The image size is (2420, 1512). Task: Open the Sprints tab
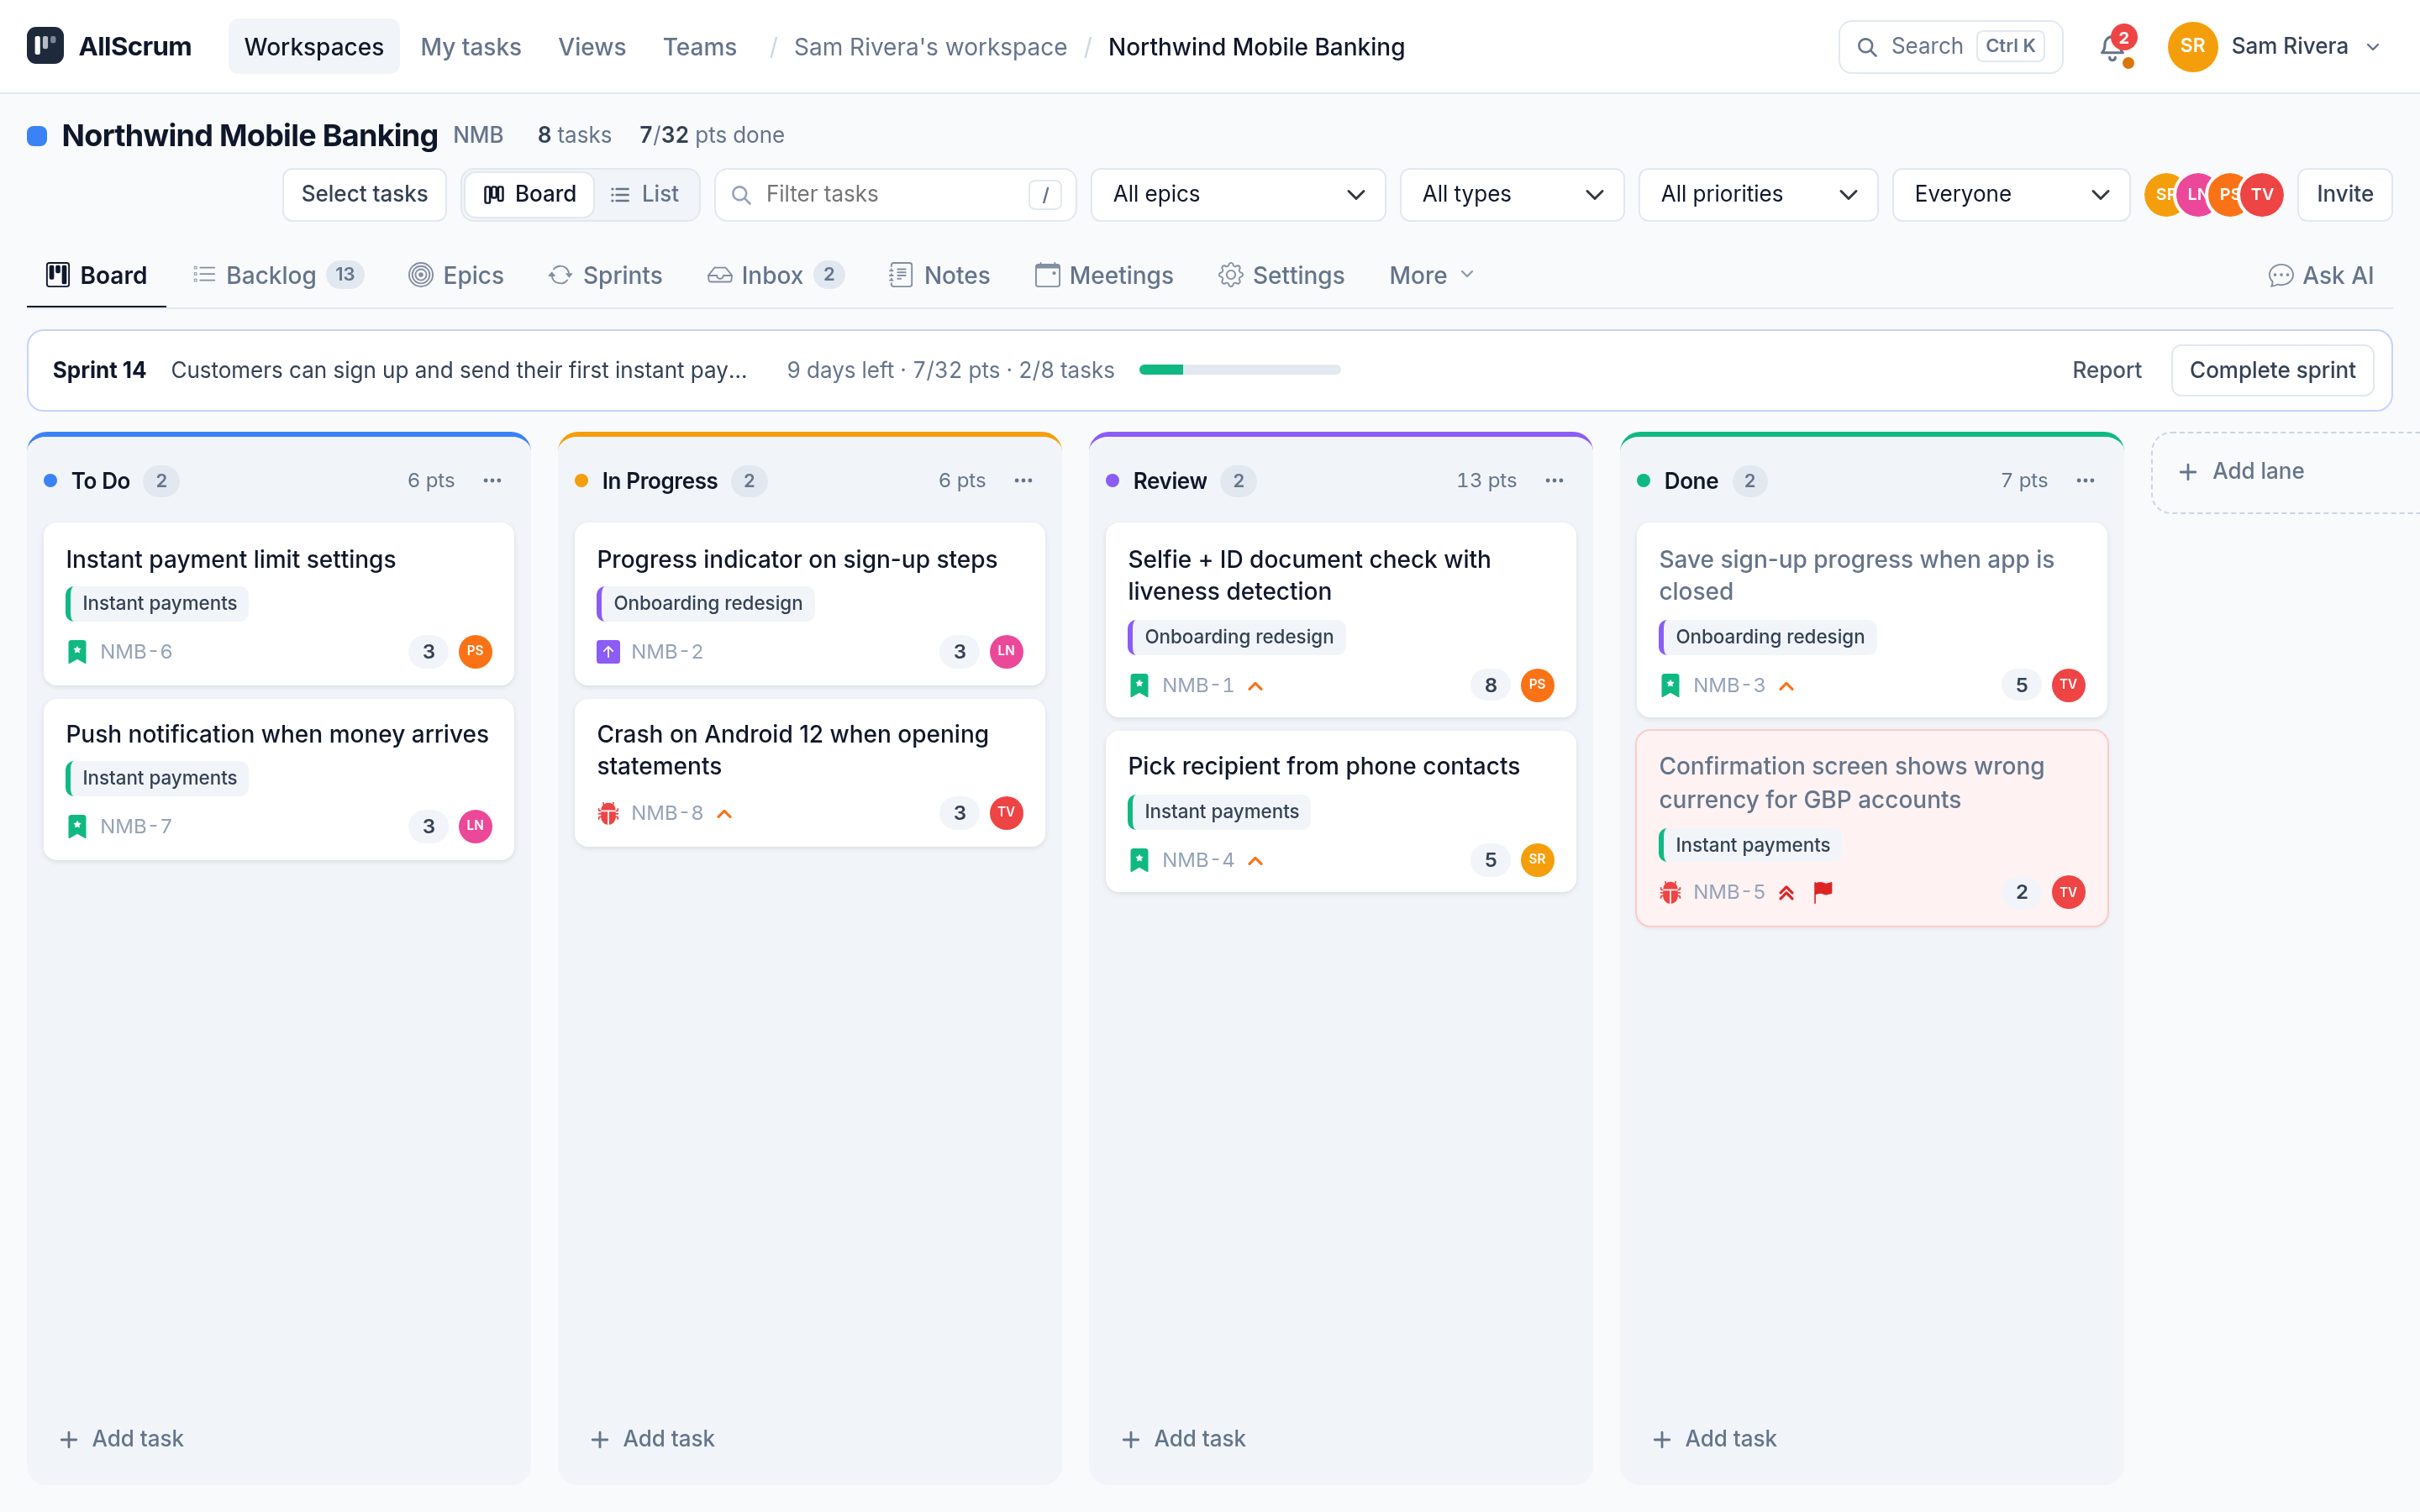click(x=605, y=275)
